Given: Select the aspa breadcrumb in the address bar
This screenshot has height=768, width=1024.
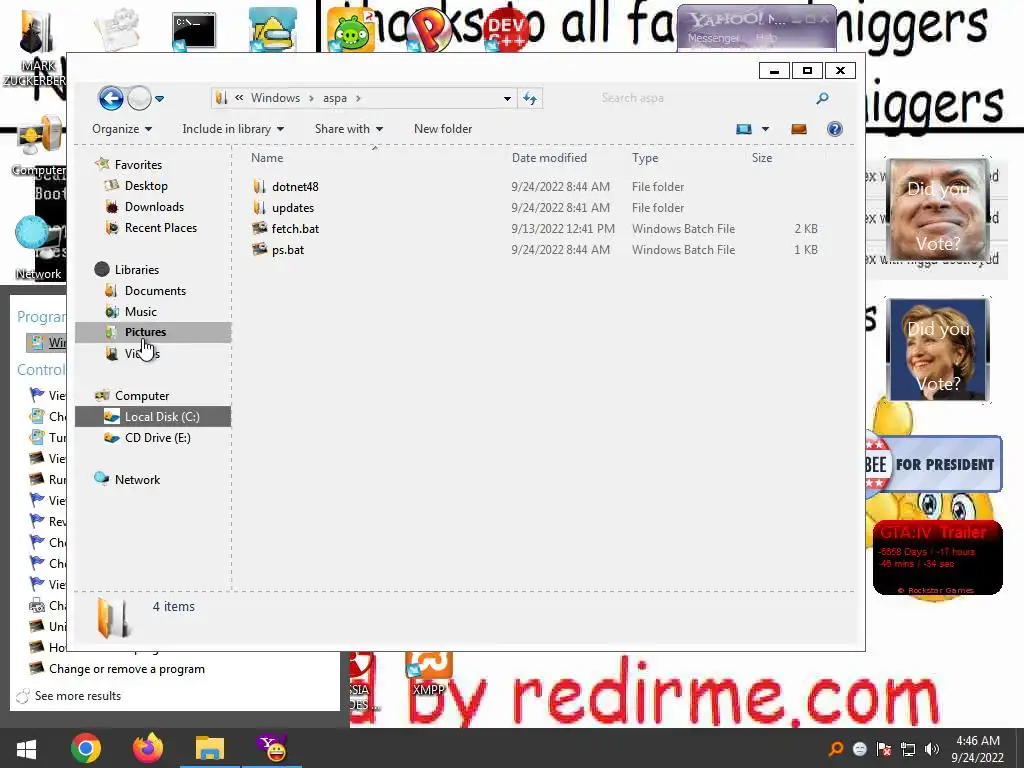Looking at the screenshot, I should point(334,98).
